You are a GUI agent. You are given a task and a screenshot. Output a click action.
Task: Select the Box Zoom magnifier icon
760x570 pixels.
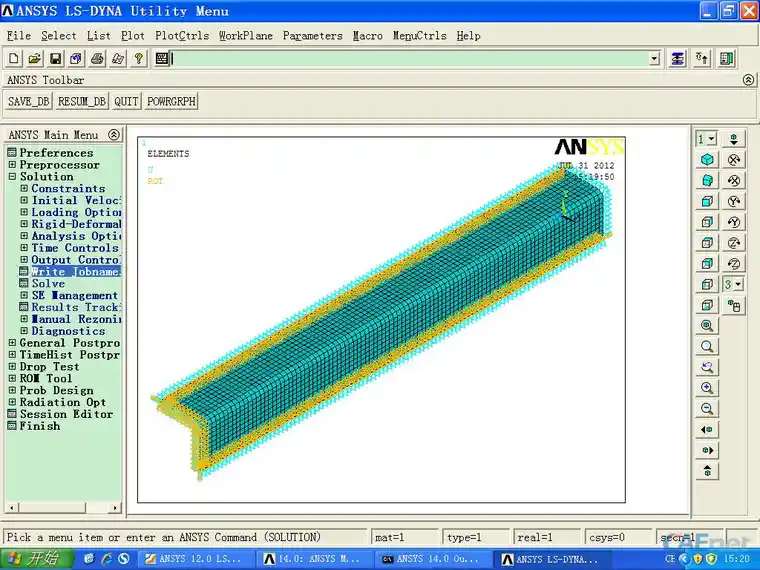point(707,347)
